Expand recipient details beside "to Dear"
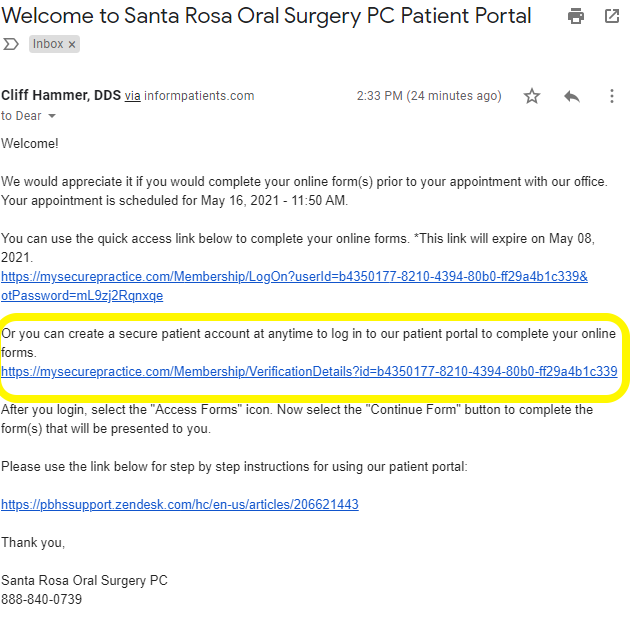The height and width of the screenshot is (634, 634). [52, 116]
